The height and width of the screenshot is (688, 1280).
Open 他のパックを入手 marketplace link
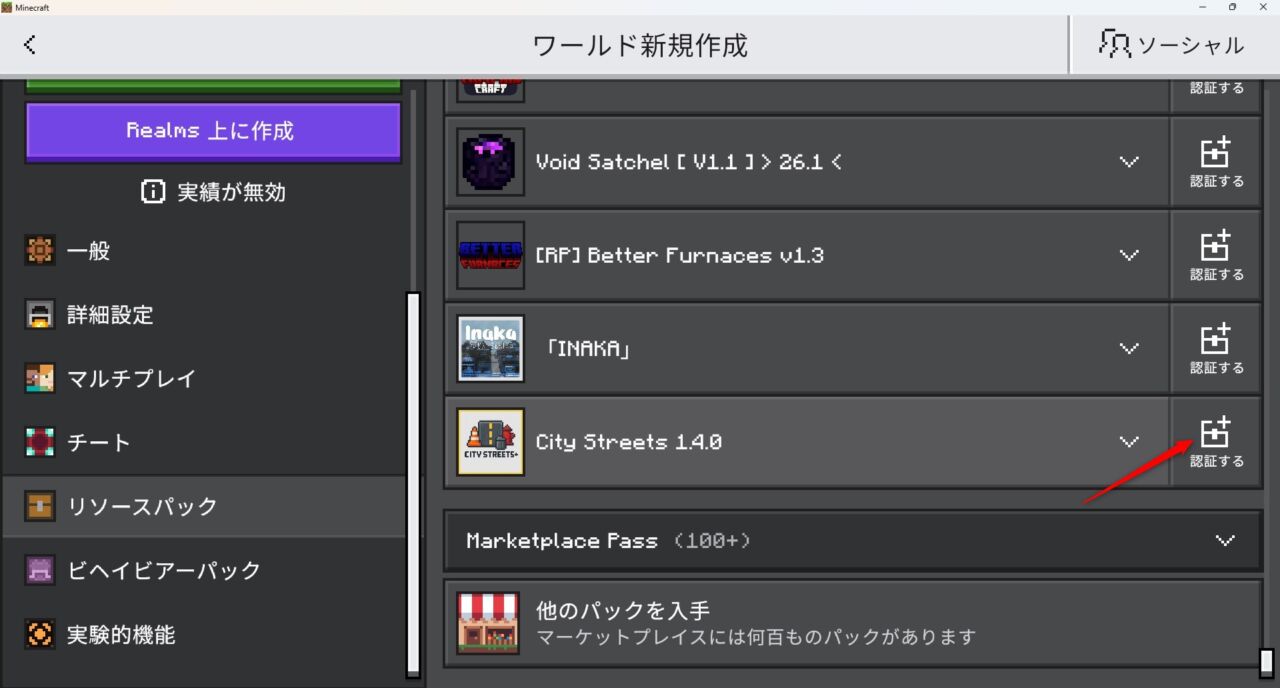853,623
